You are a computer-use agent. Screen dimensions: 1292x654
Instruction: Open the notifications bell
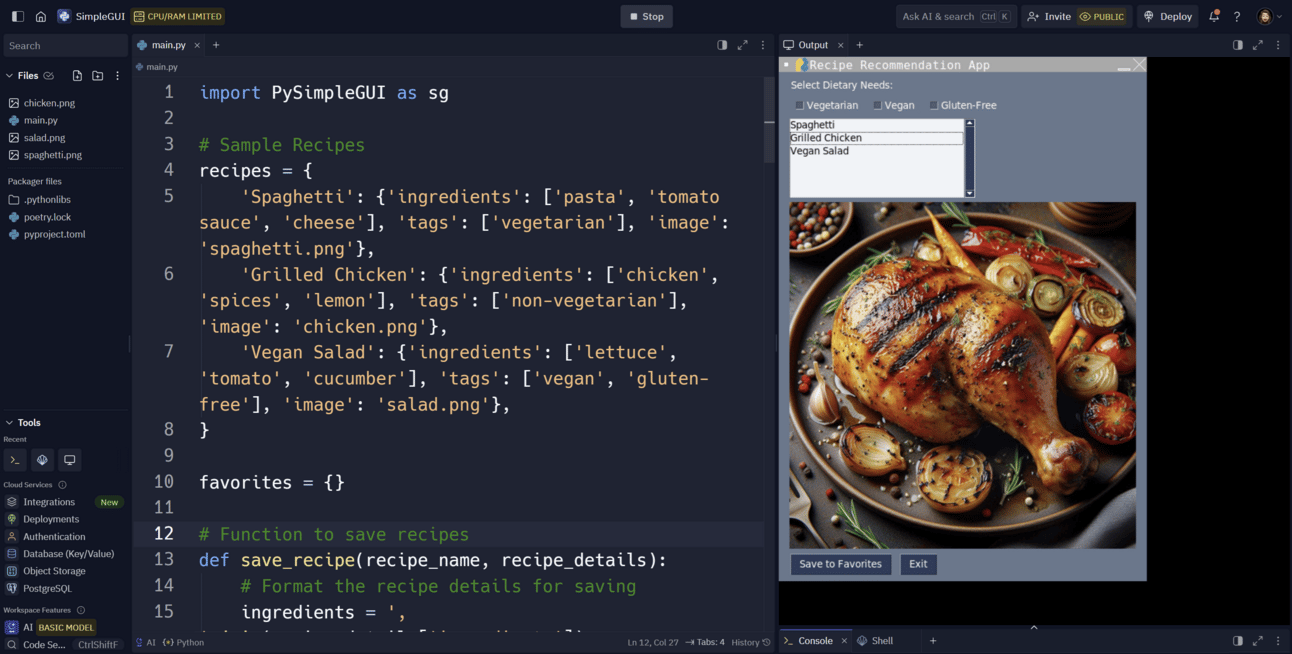pos(1214,16)
